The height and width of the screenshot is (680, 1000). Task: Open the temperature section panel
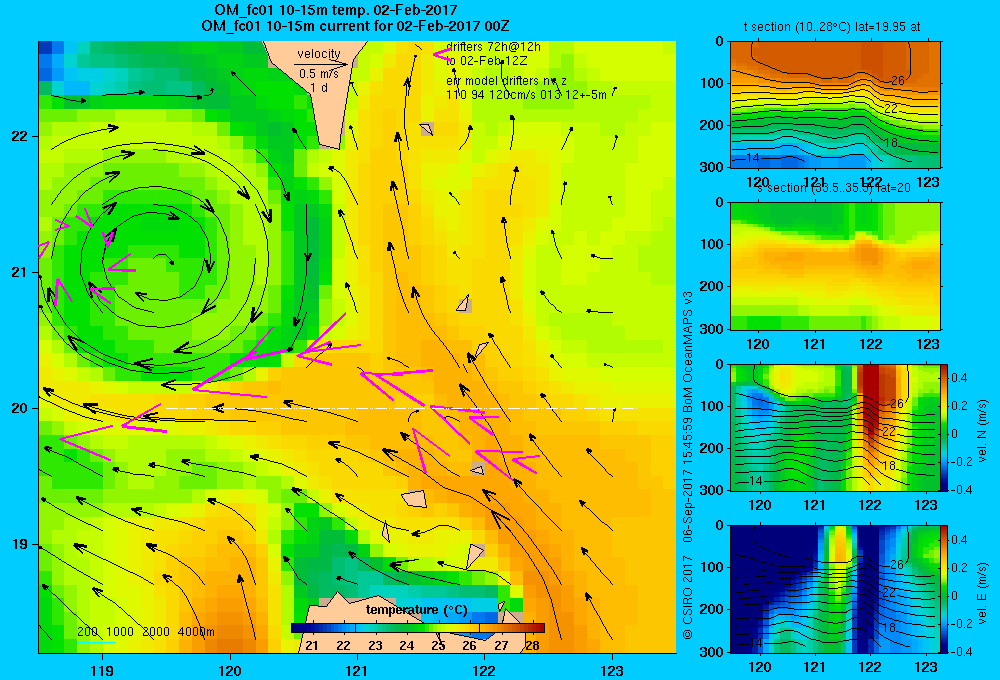click(835, 104)
